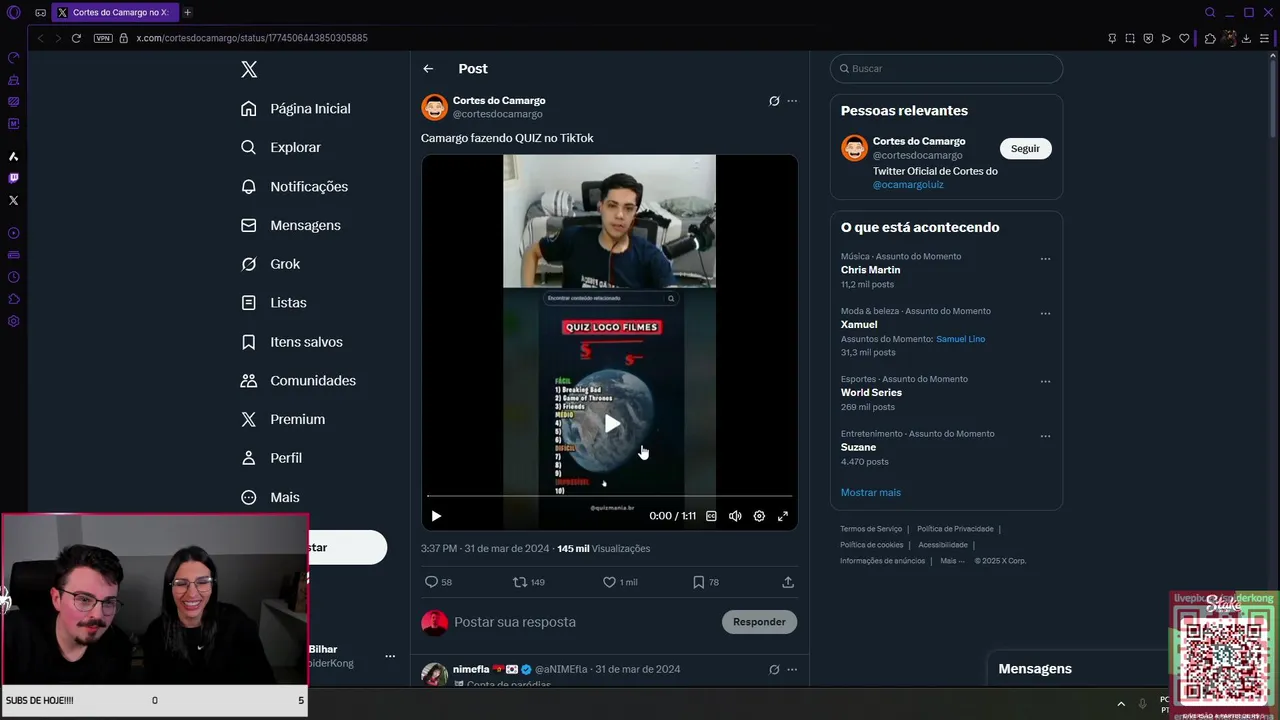
Task: Click the Buscar search field
Action: click(946, 69)
